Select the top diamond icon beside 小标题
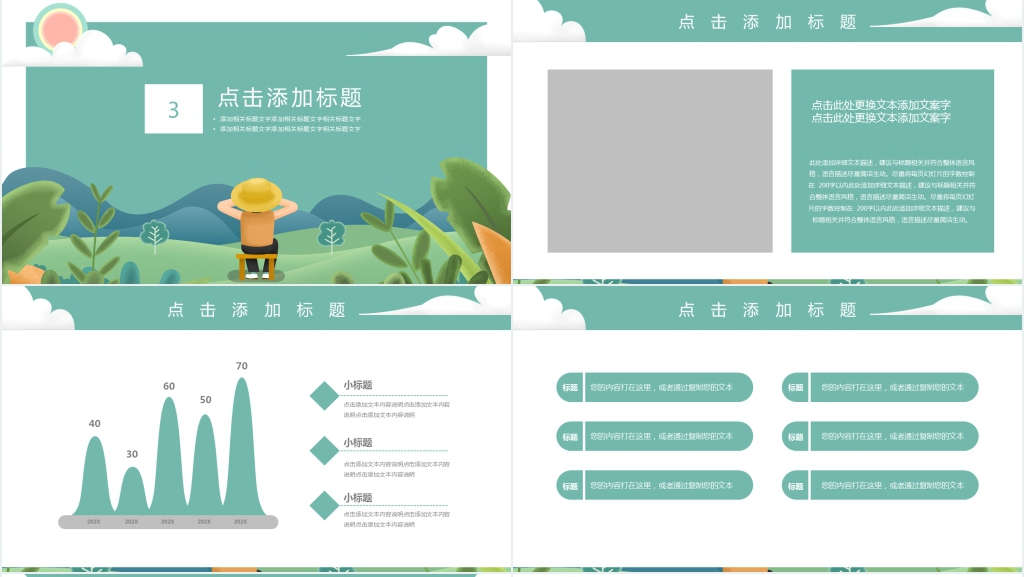Screen dimensions: 1024x577 [x=325, y=395]
